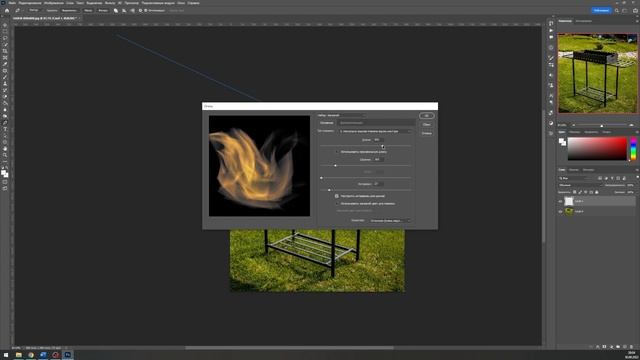Select the Rectangular Marquee tool
Viewport: 640px width, 360px height.
[x=5, y=31]
